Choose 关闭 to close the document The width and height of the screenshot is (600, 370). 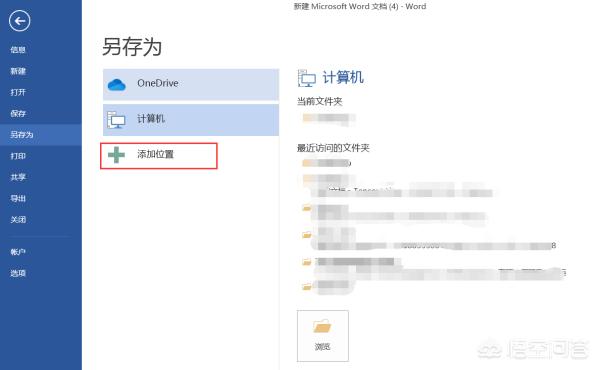(18, 220)
